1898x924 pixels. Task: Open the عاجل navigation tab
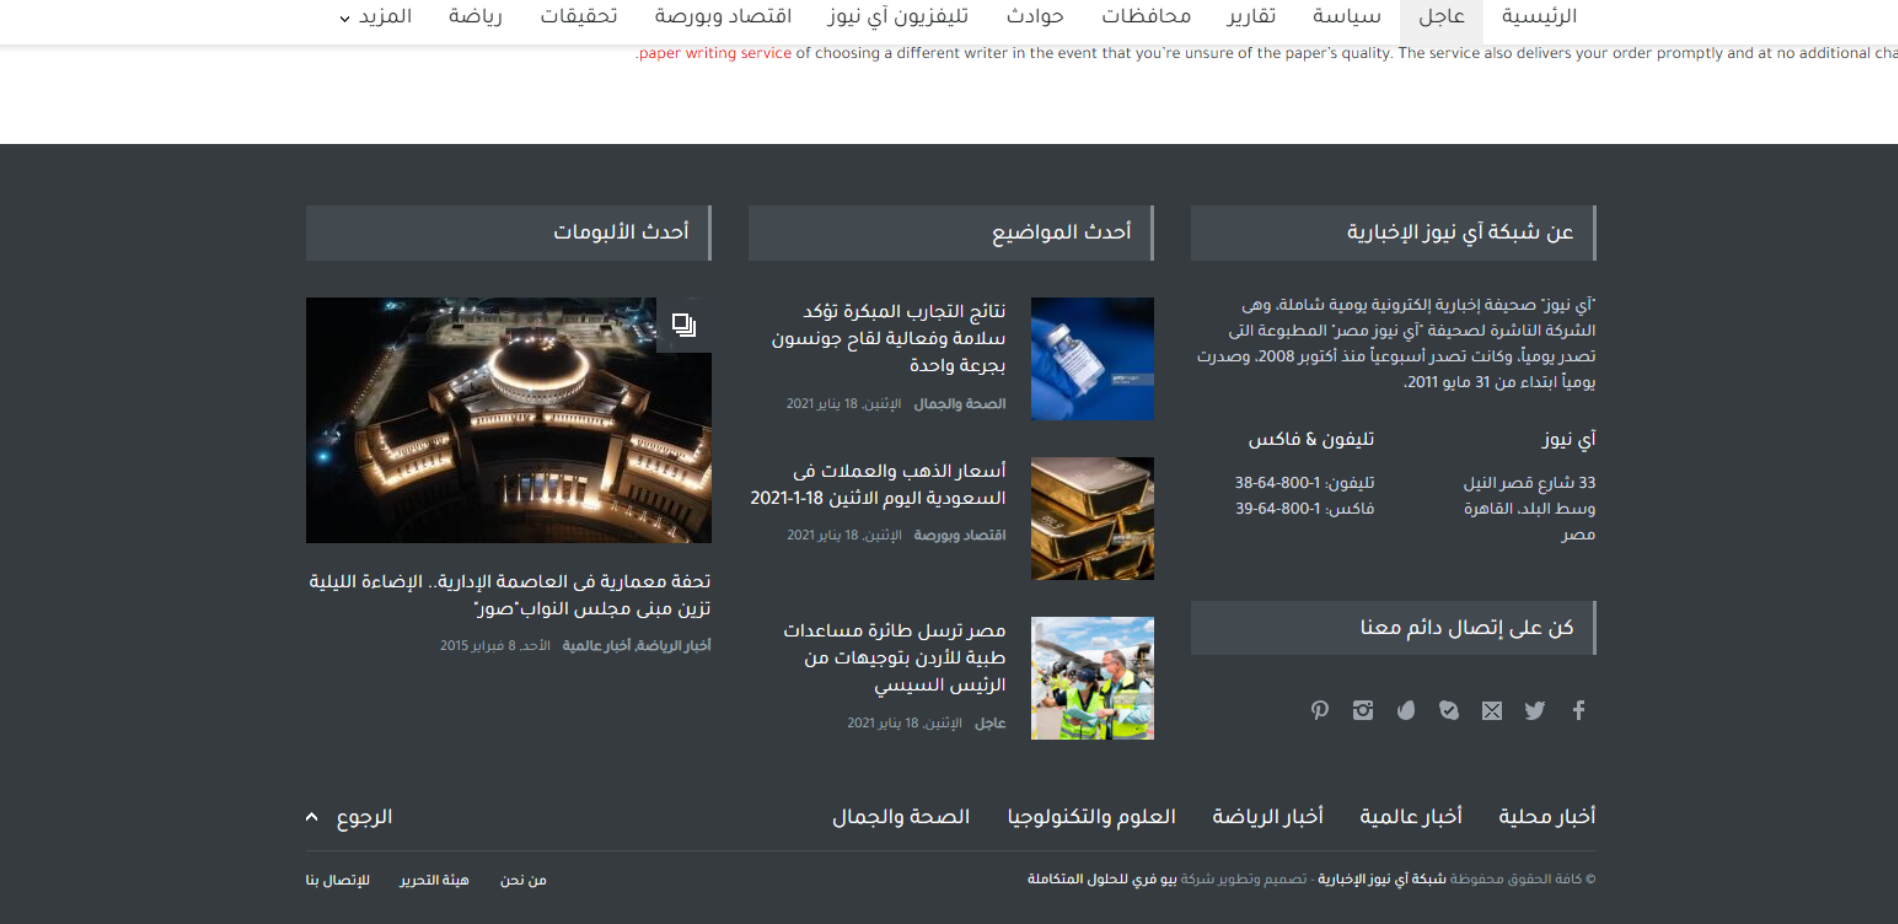coord(1441,17)
